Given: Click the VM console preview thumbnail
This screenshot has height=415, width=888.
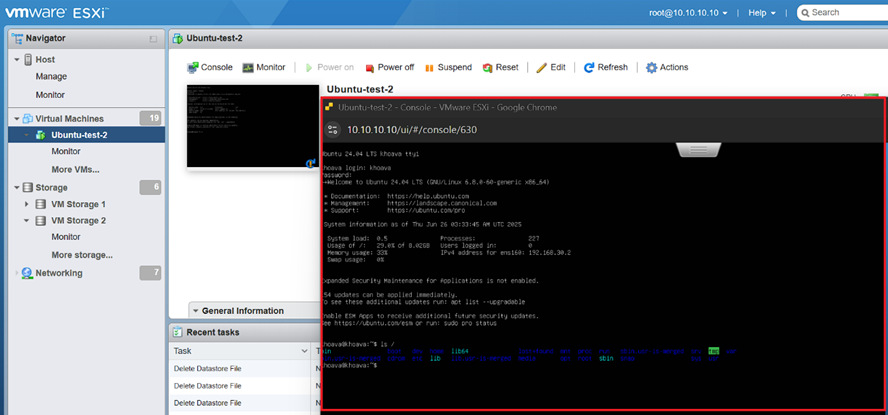Looking at the screenshot, I should [x=252, y=127].
